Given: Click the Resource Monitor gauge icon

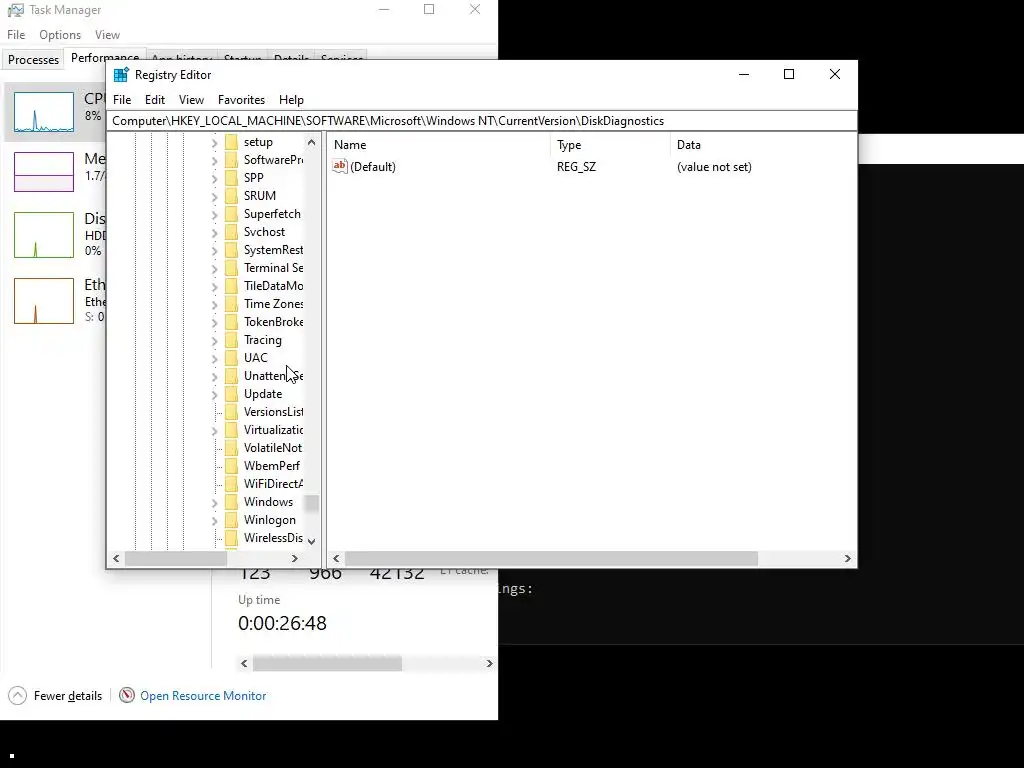Looking at the screenshot, I should [x=127, y=696].
